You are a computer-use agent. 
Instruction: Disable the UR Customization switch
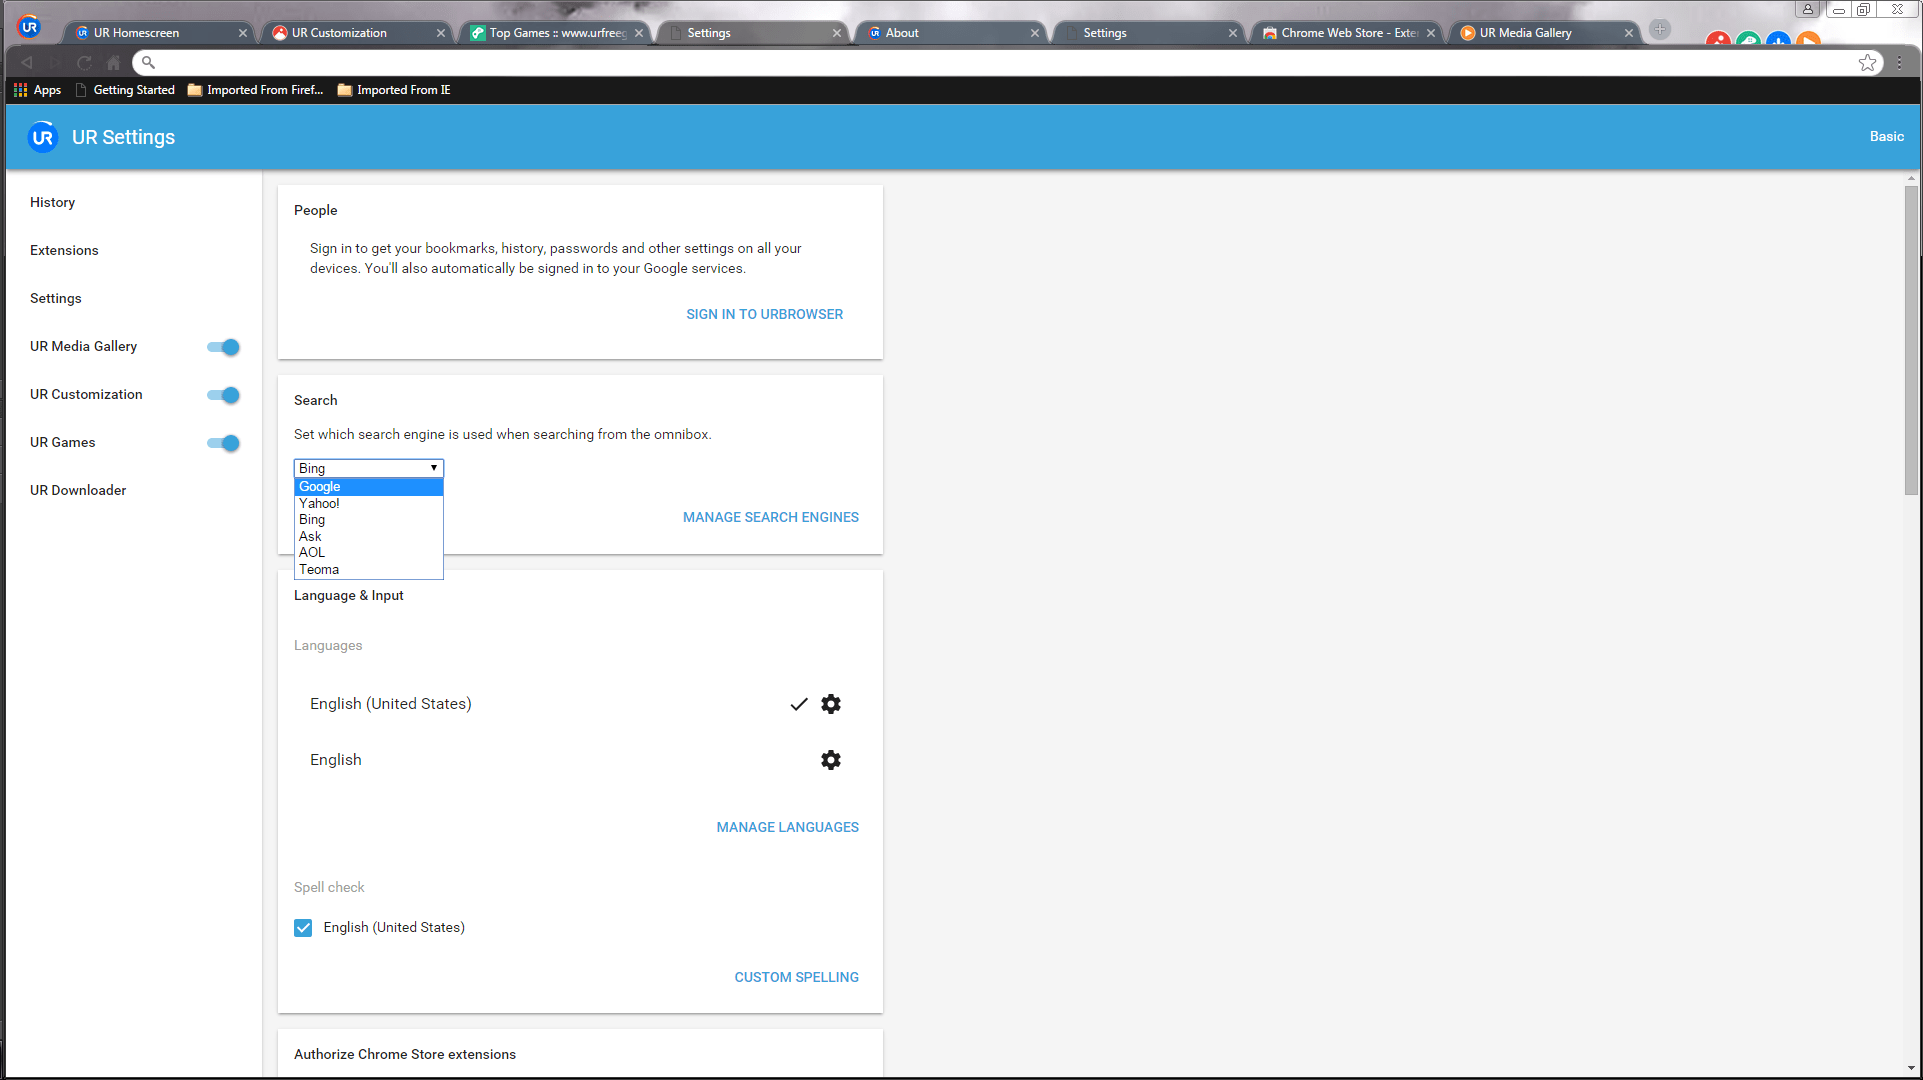tap(223, 395)
